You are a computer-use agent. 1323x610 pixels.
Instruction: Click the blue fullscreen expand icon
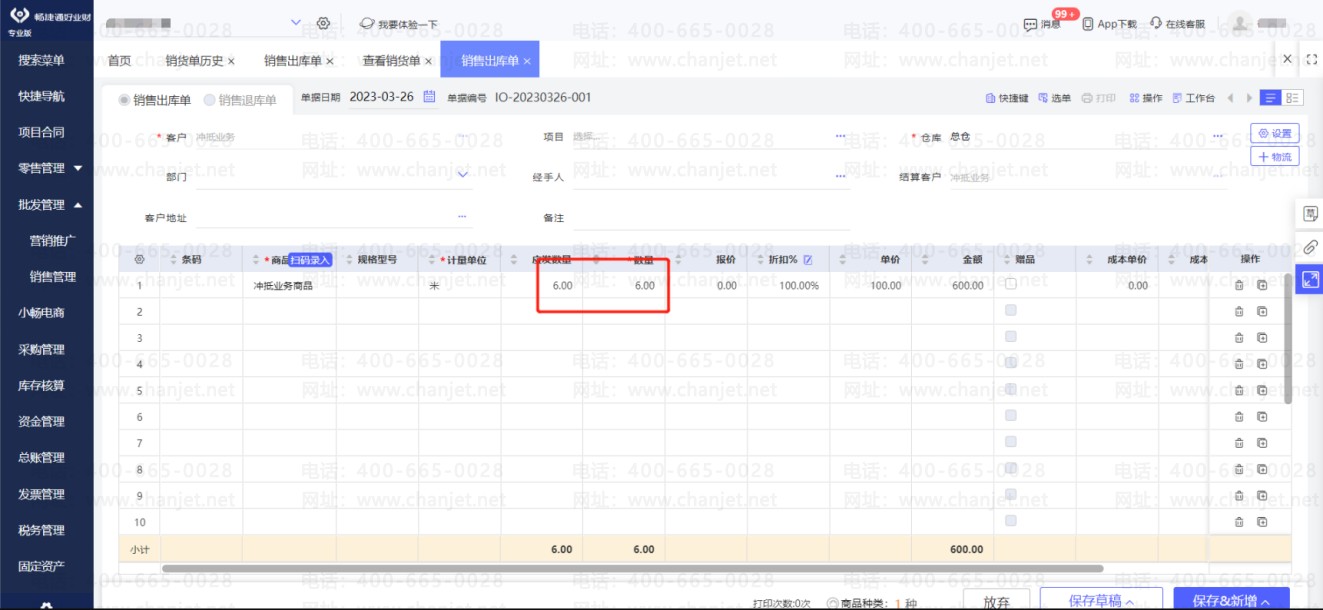point(1309,280)
